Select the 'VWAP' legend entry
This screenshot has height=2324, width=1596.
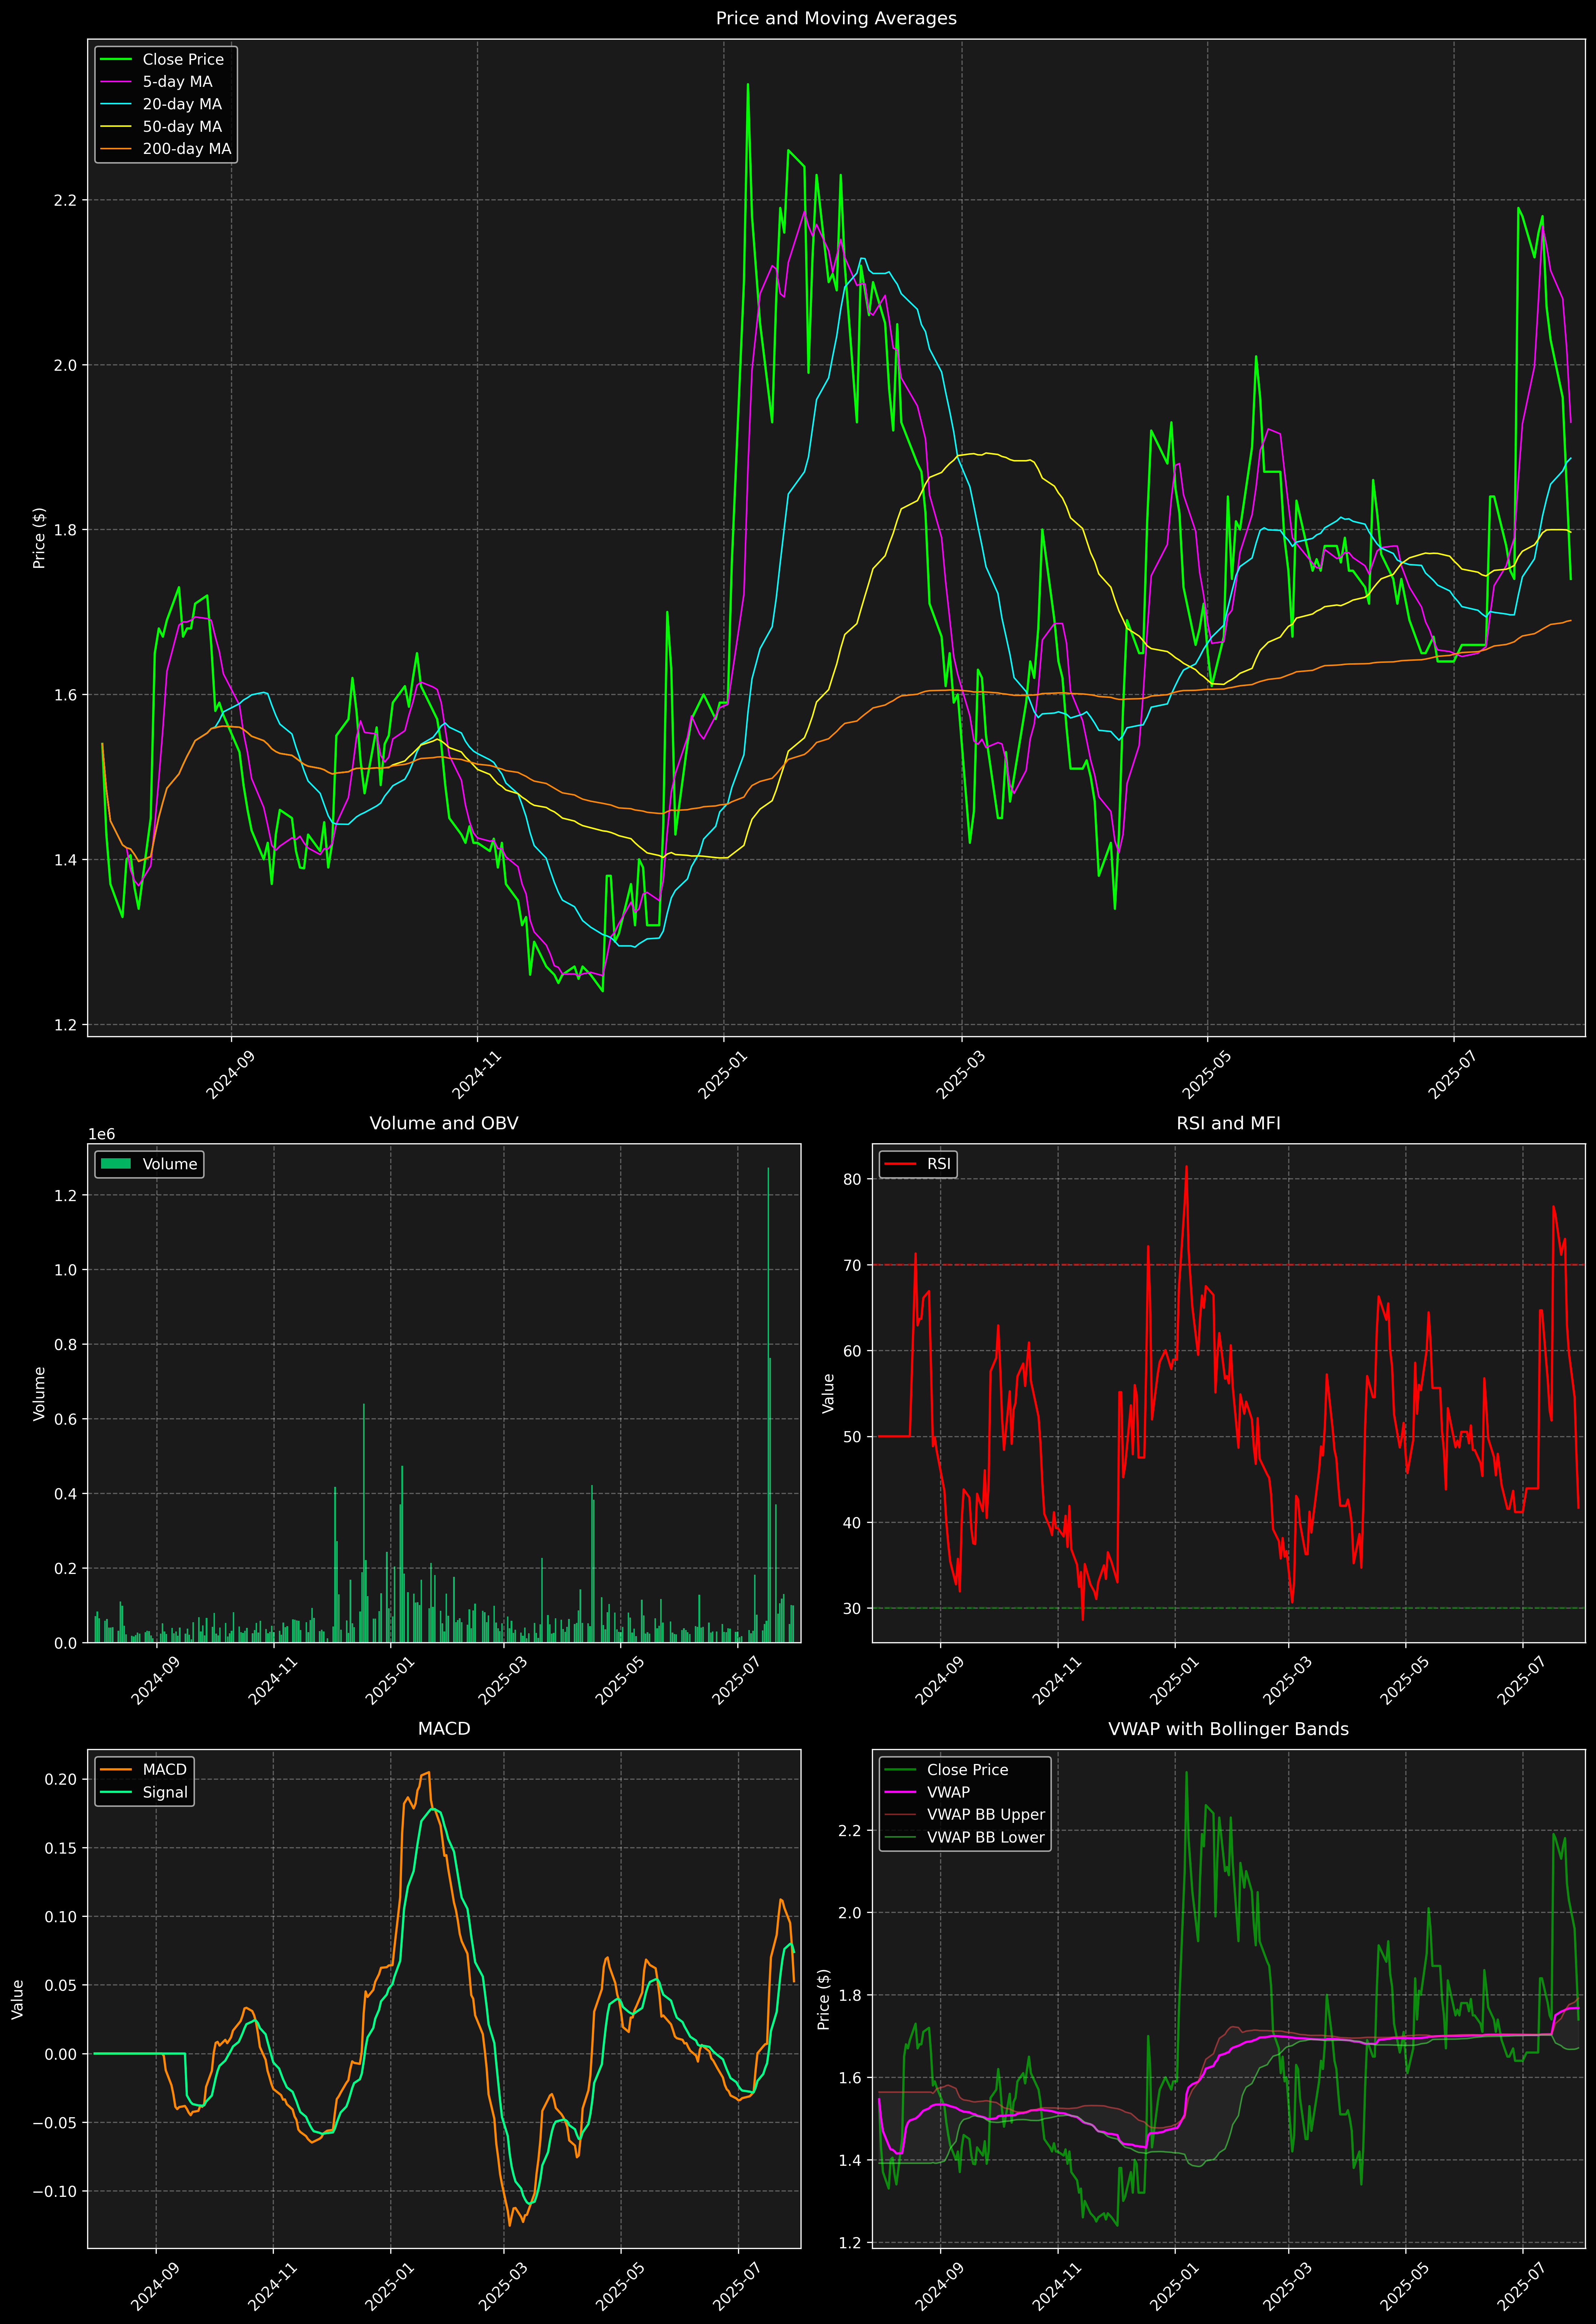(x=927, y=1792)
